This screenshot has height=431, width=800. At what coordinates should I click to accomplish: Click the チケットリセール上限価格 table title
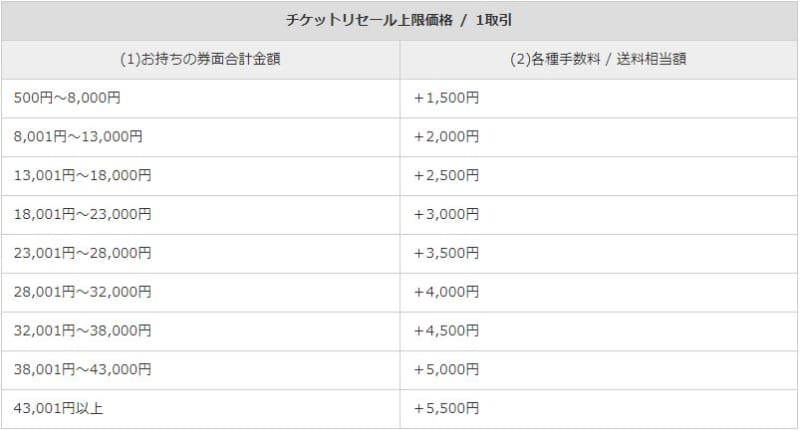click(x=399, y=19)
